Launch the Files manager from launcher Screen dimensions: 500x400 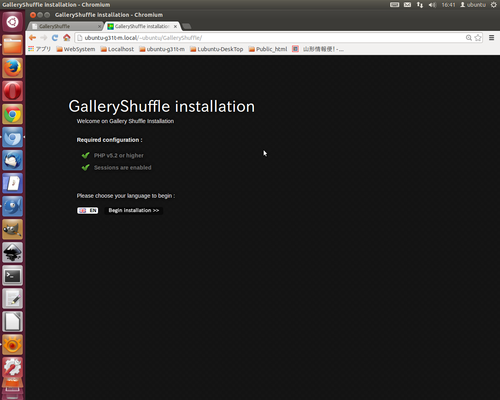(13, 45)
